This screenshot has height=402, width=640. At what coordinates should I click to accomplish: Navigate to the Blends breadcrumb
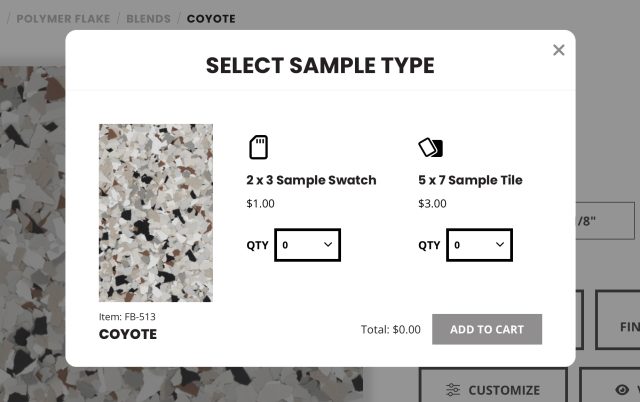pyautogui.click(x=148, y=18)
